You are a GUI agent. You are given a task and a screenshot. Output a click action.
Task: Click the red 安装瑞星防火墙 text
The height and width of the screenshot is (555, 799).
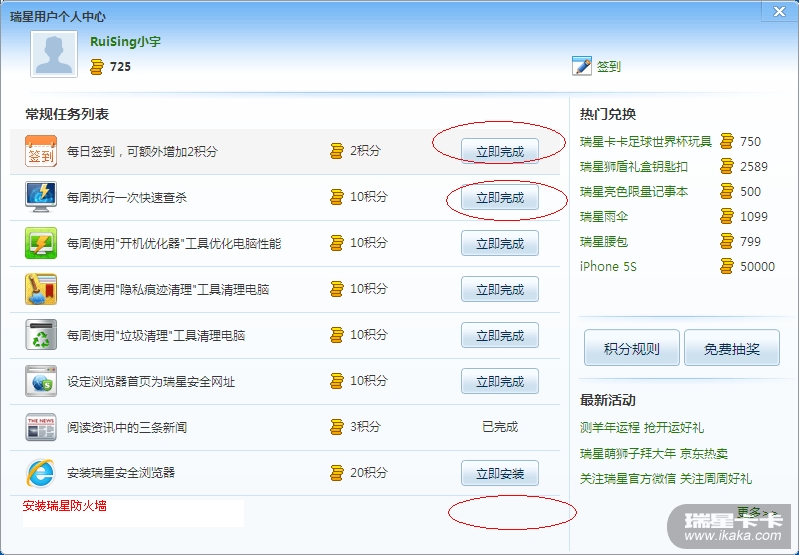click(x=65, y=506)
